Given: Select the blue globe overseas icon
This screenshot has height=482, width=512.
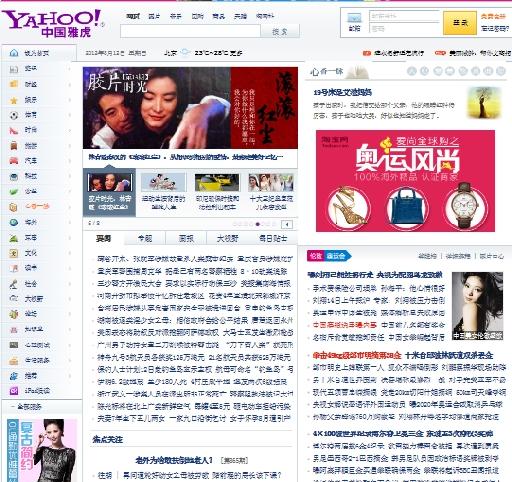Looking at the screenshot, I should coord(14,222).
